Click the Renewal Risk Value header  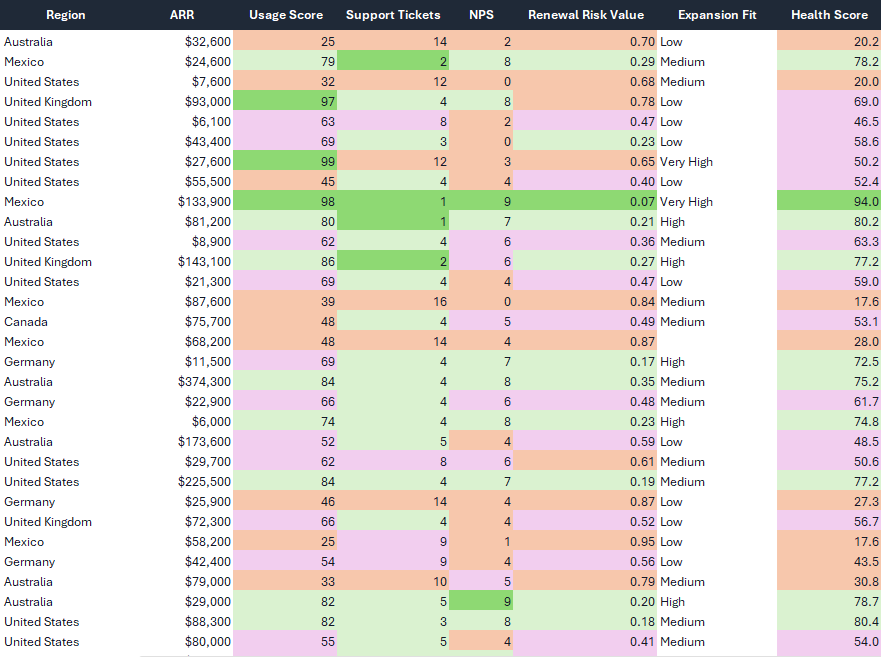585,15
